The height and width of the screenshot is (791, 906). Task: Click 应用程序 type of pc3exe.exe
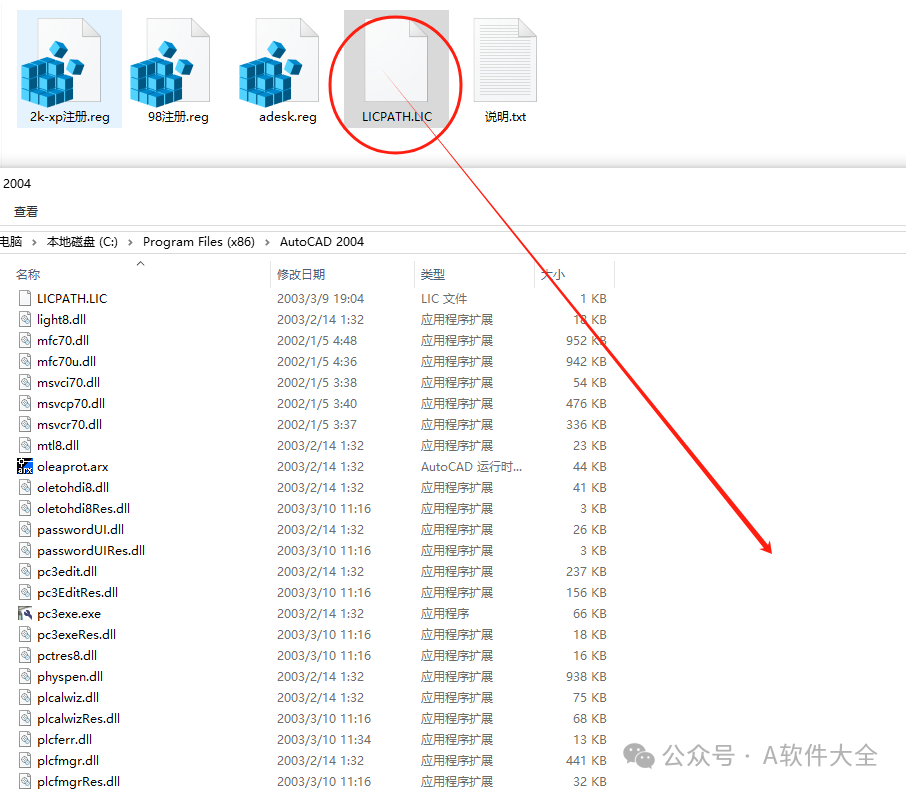[x=445, y=613]
